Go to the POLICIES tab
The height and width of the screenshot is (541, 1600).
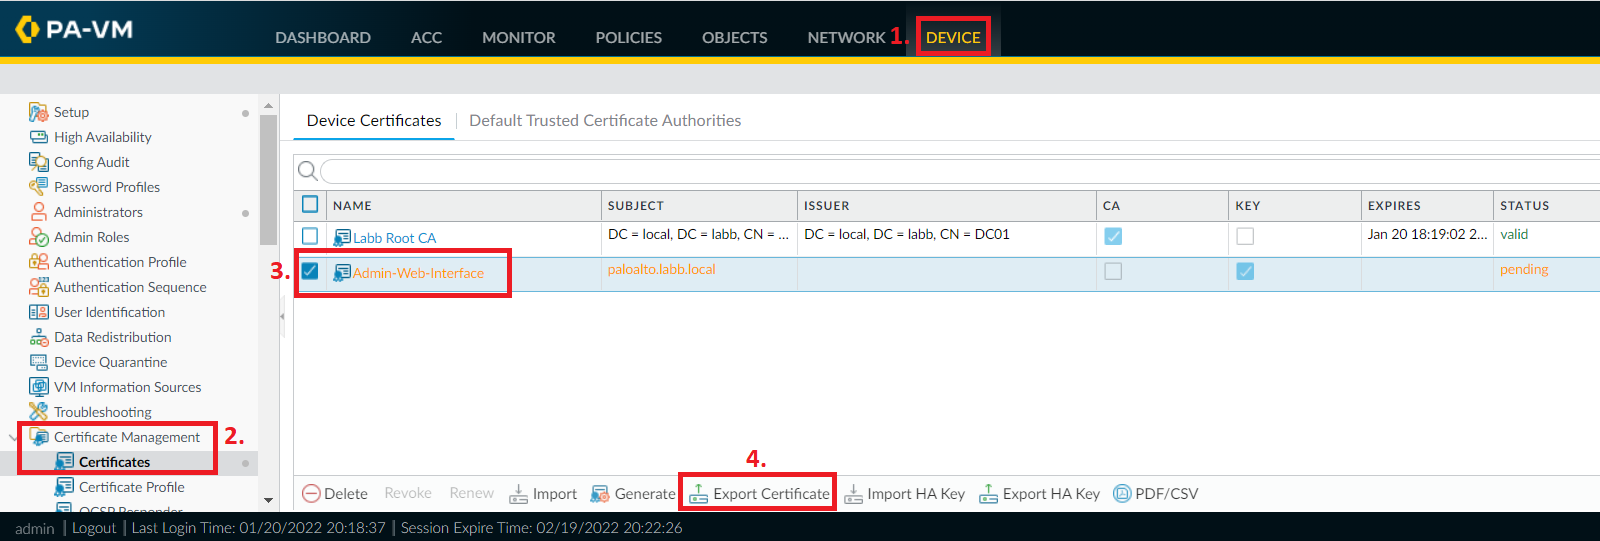628,37
